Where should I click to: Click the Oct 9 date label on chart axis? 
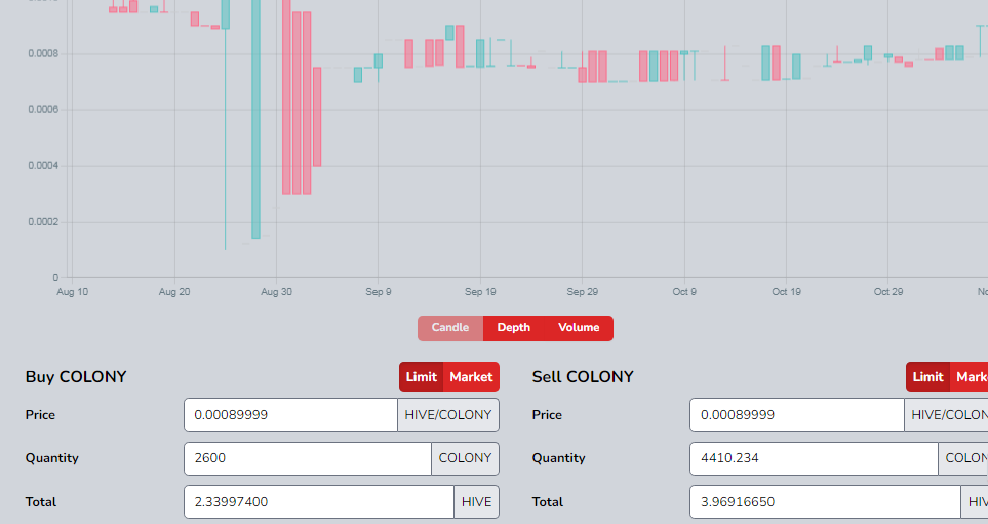[685, 292]
